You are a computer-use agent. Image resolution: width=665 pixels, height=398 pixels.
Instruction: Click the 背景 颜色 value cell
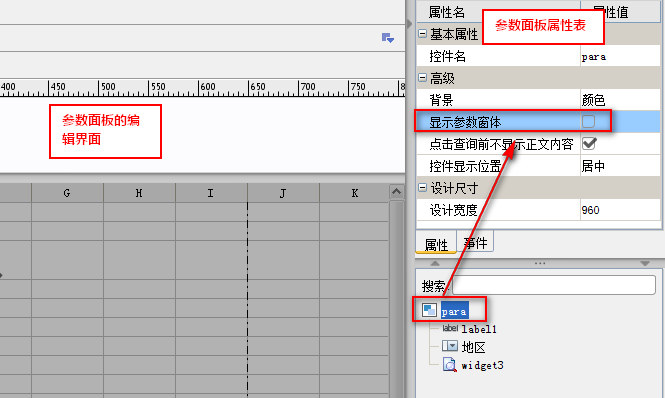pos(620,100)
